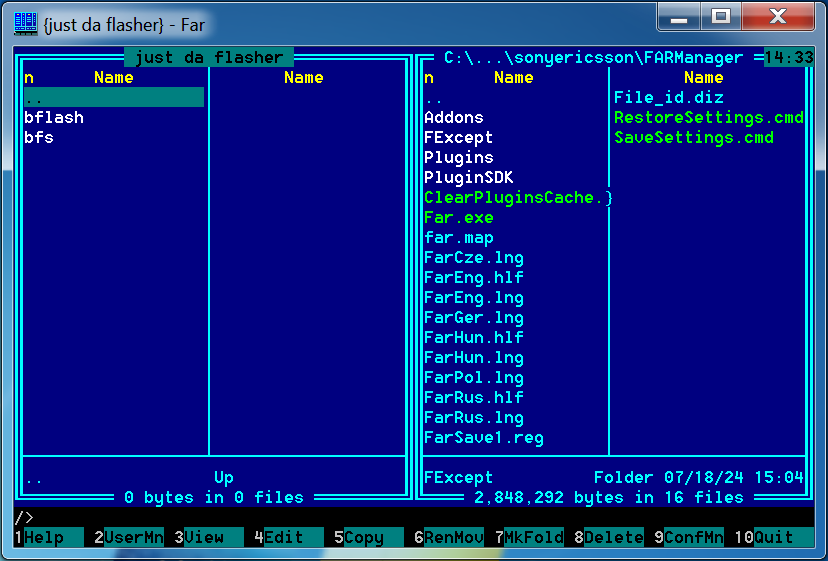Click the 3View function key
The width and height of the screenshot is (828, 561).
[x=209, y=537]
